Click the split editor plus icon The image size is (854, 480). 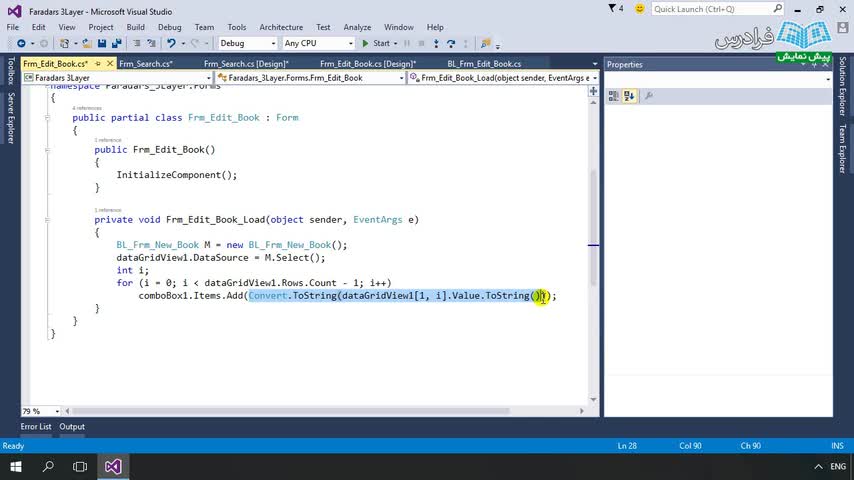(x=593, y=92)
